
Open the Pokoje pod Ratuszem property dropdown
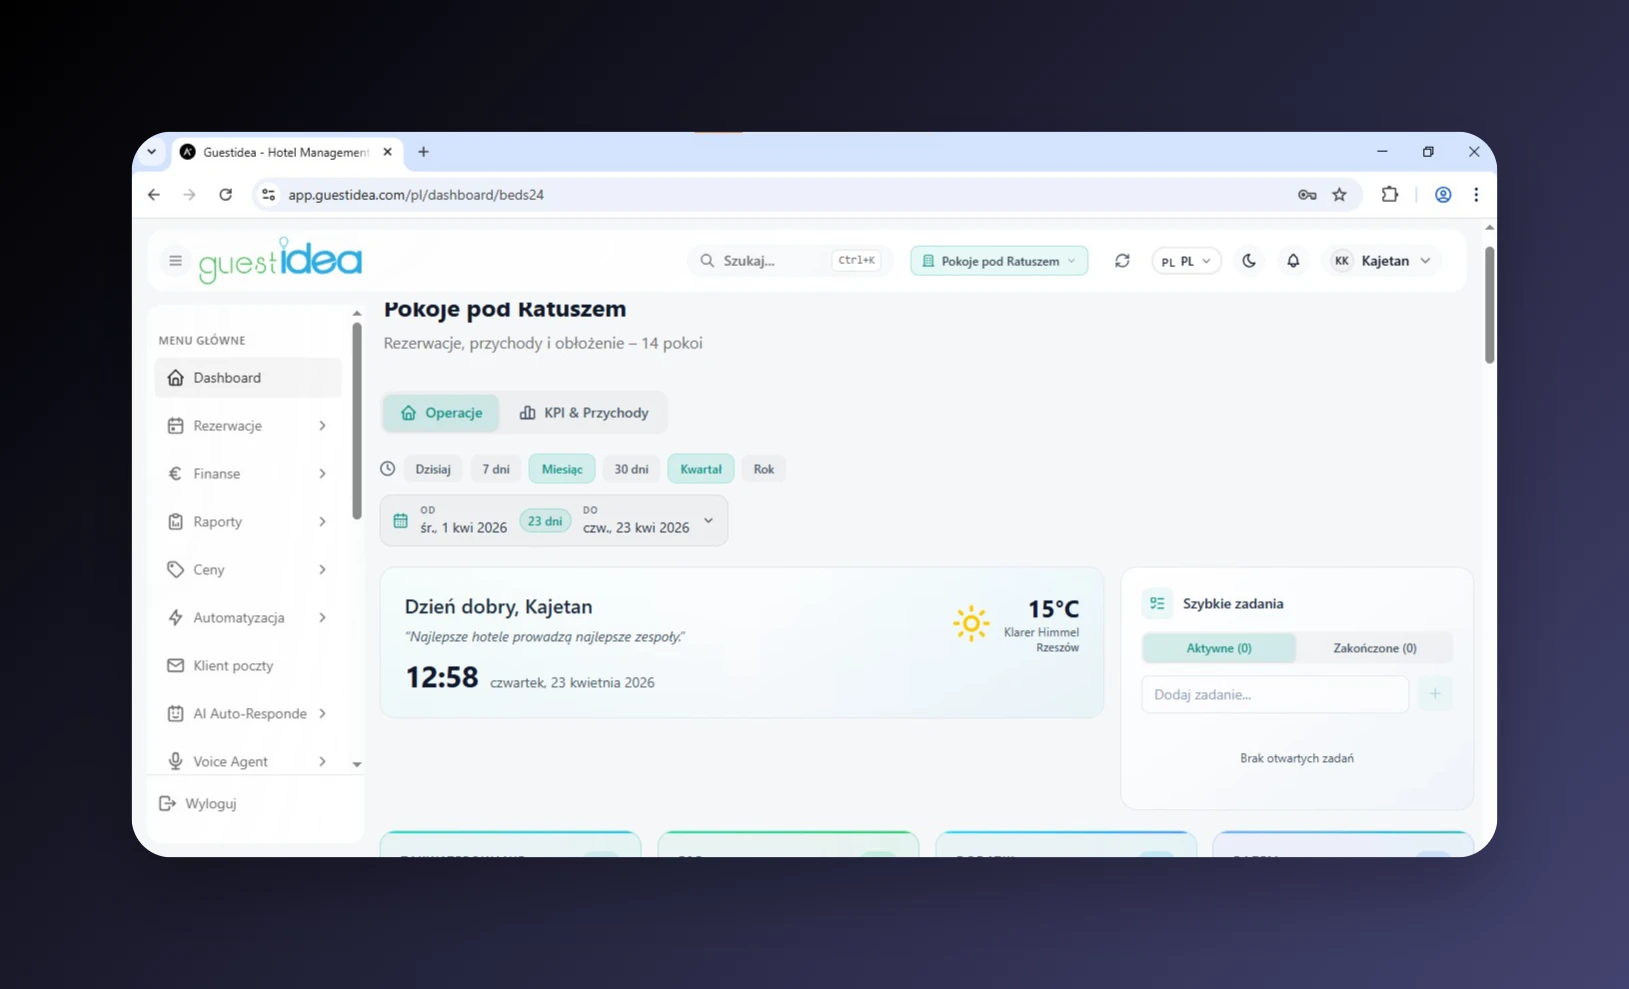click(999, 261)
